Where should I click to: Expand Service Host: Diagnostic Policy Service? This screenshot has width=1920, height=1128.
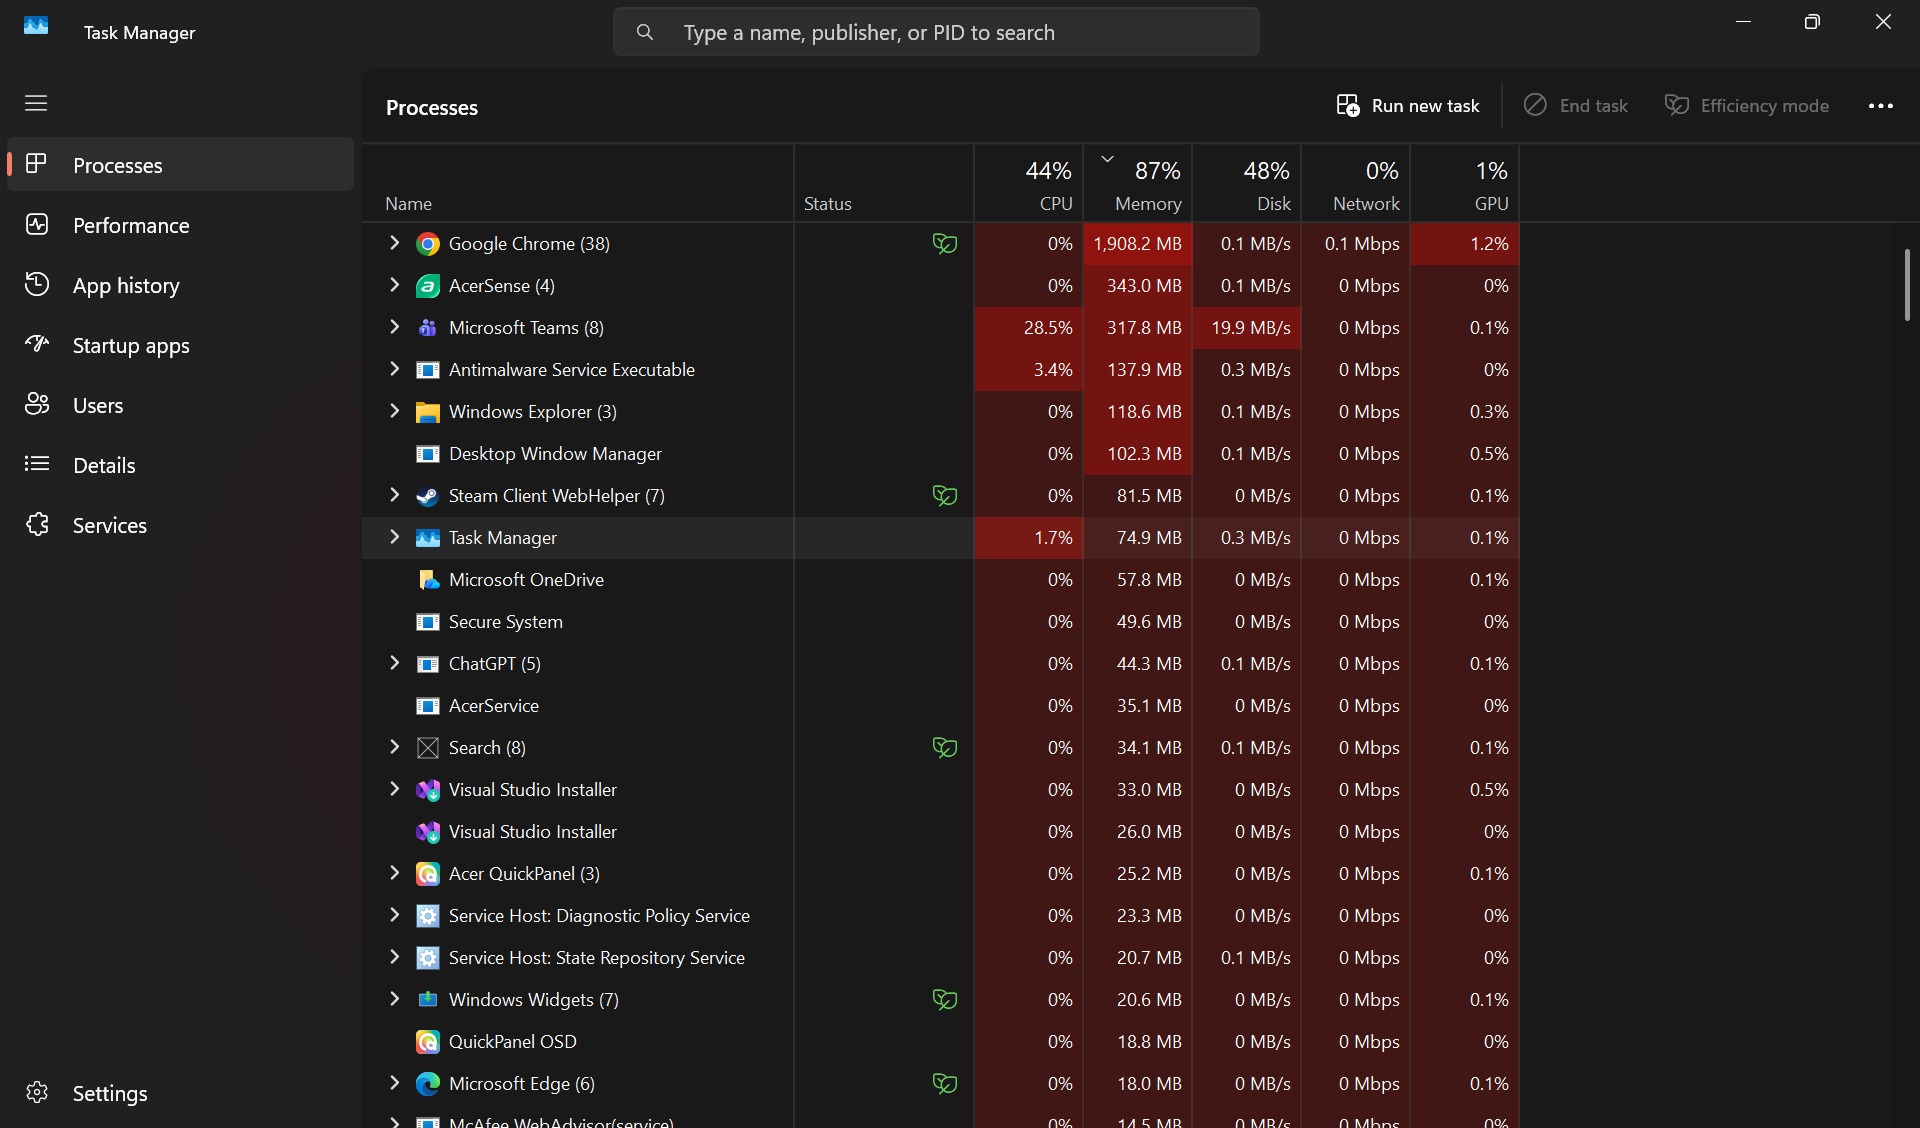pos(394,915)
